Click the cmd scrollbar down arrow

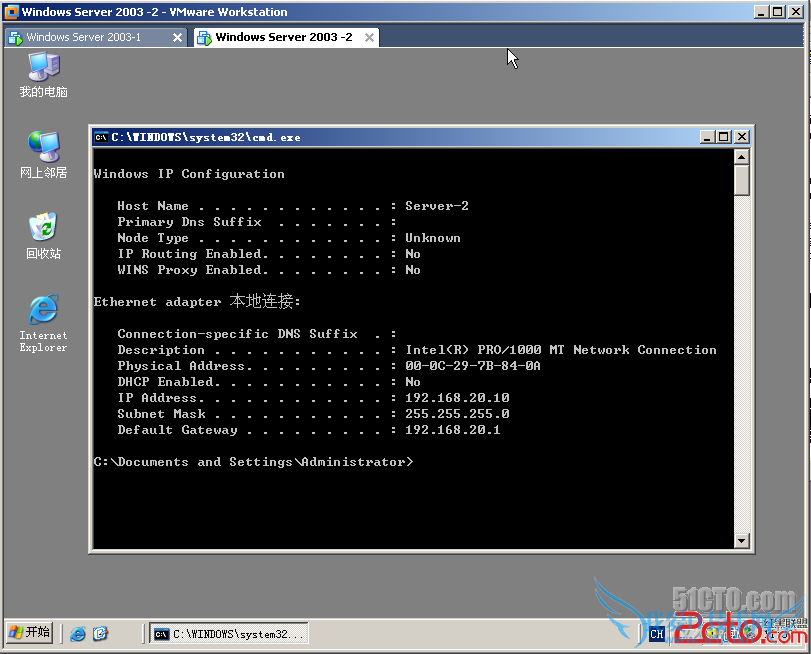point(742,541)
